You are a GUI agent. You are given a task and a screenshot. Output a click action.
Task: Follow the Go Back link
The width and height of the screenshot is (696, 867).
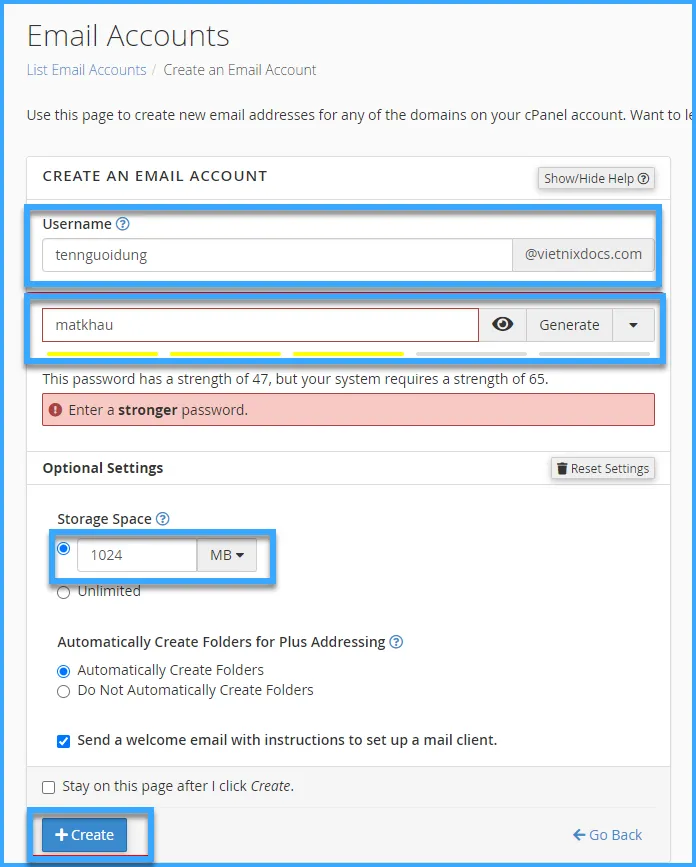pyautogui.click(x=608, y=835)
